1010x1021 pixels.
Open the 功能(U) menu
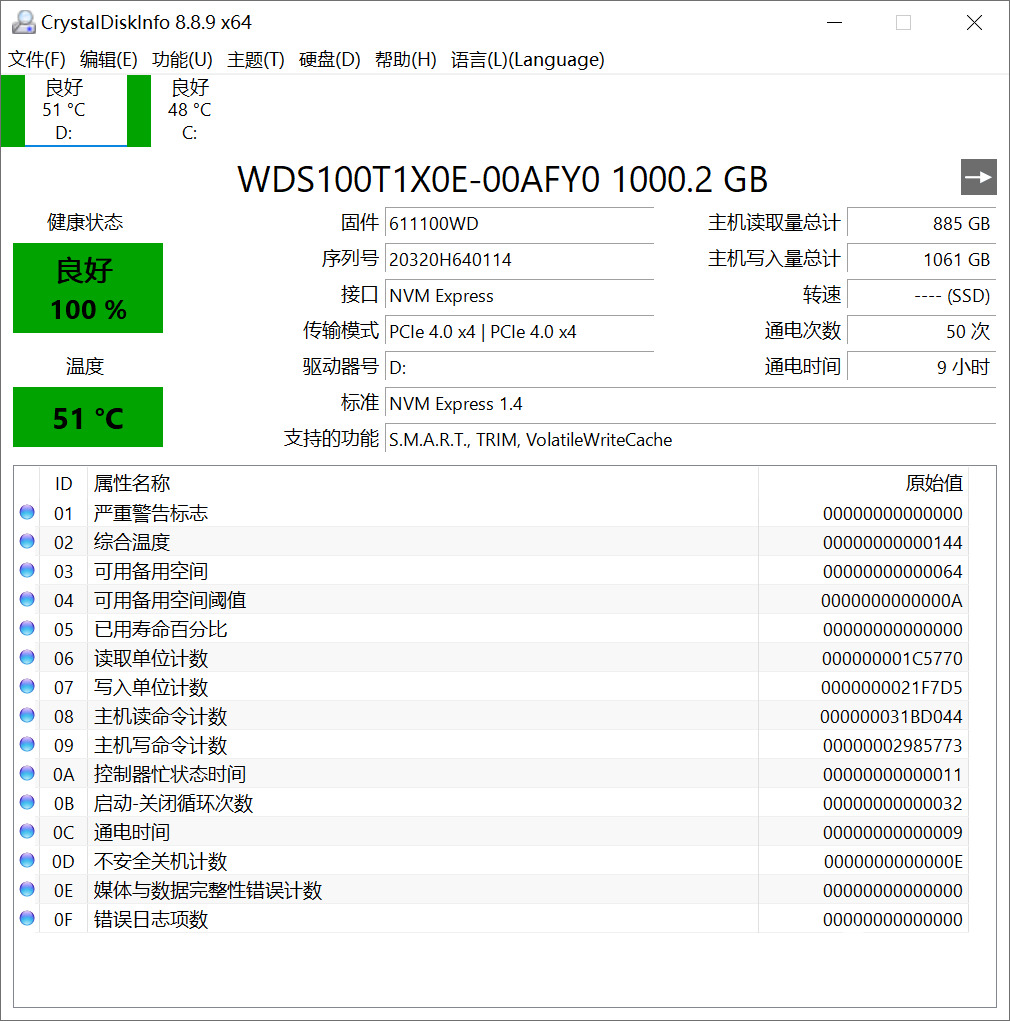click(x=182, y=60)
